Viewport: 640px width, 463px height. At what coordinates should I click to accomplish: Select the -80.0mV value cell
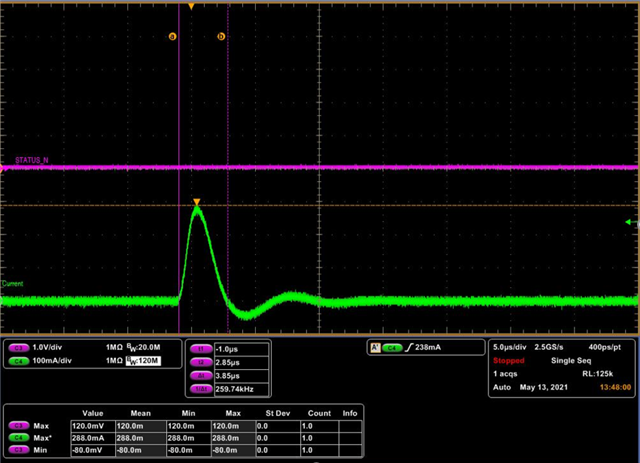coord(93,450)
